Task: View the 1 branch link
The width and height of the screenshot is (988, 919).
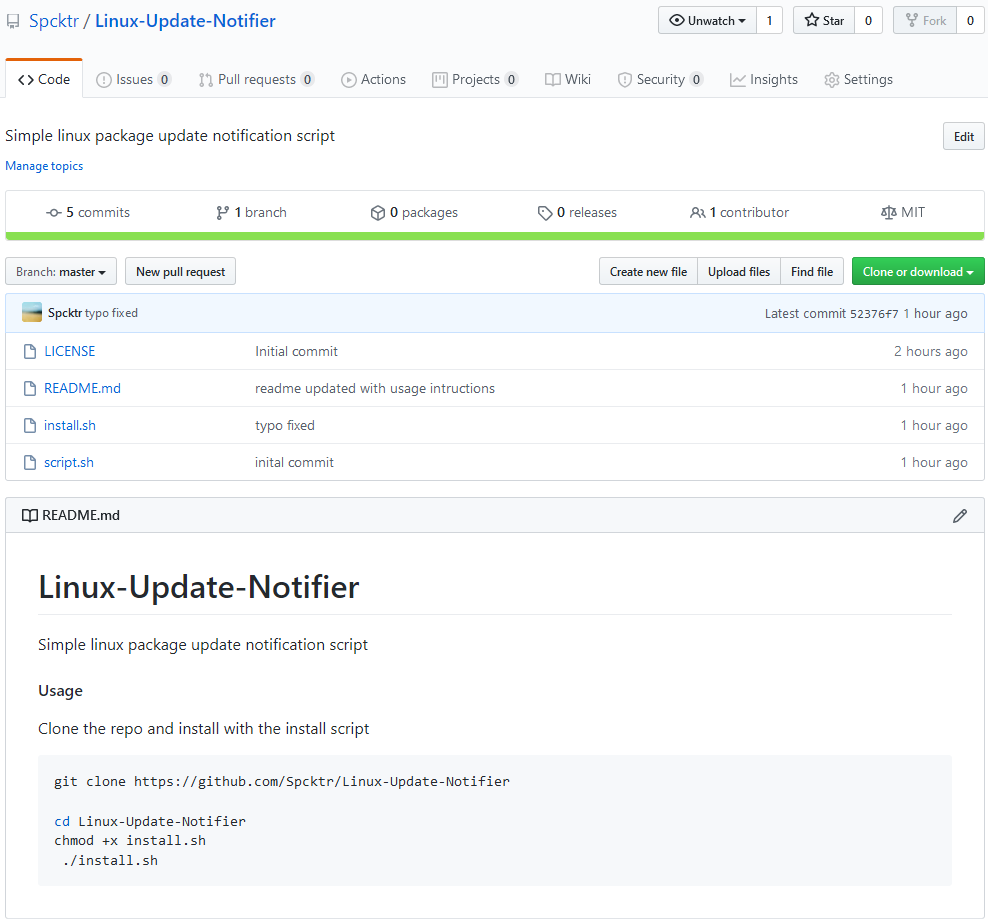Action: [x=251, y=213]
